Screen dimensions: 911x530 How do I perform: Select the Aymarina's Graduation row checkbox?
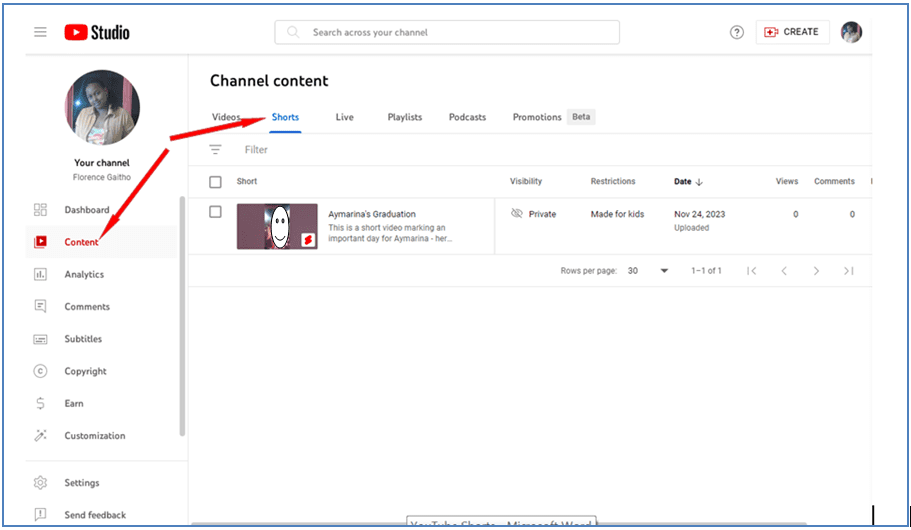point(216,212)
